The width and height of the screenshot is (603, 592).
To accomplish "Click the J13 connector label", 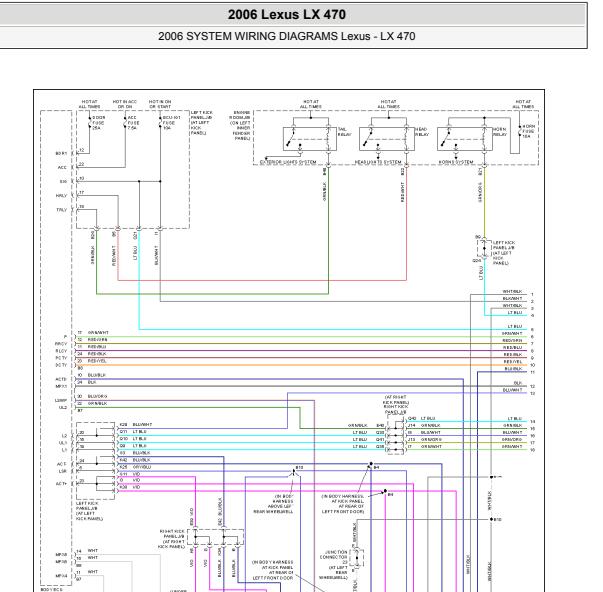I will (411, 439).
